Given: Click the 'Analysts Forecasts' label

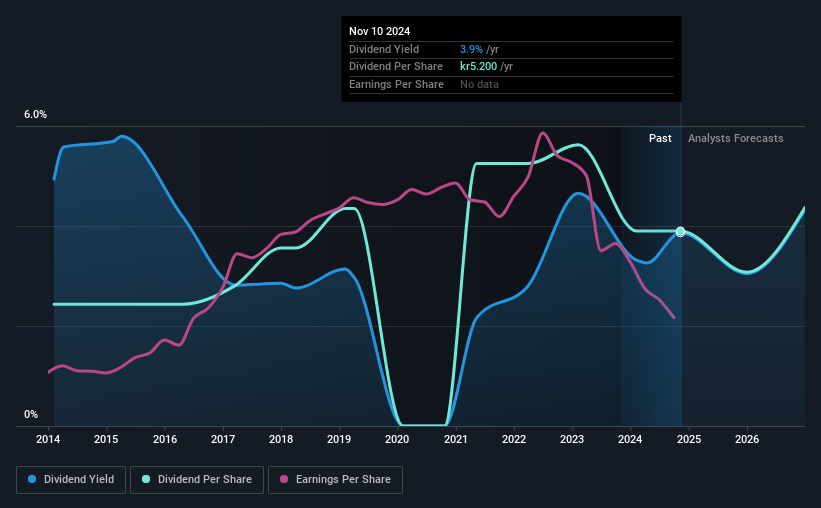Looking at the screenshot, I should tap(736, 138).
